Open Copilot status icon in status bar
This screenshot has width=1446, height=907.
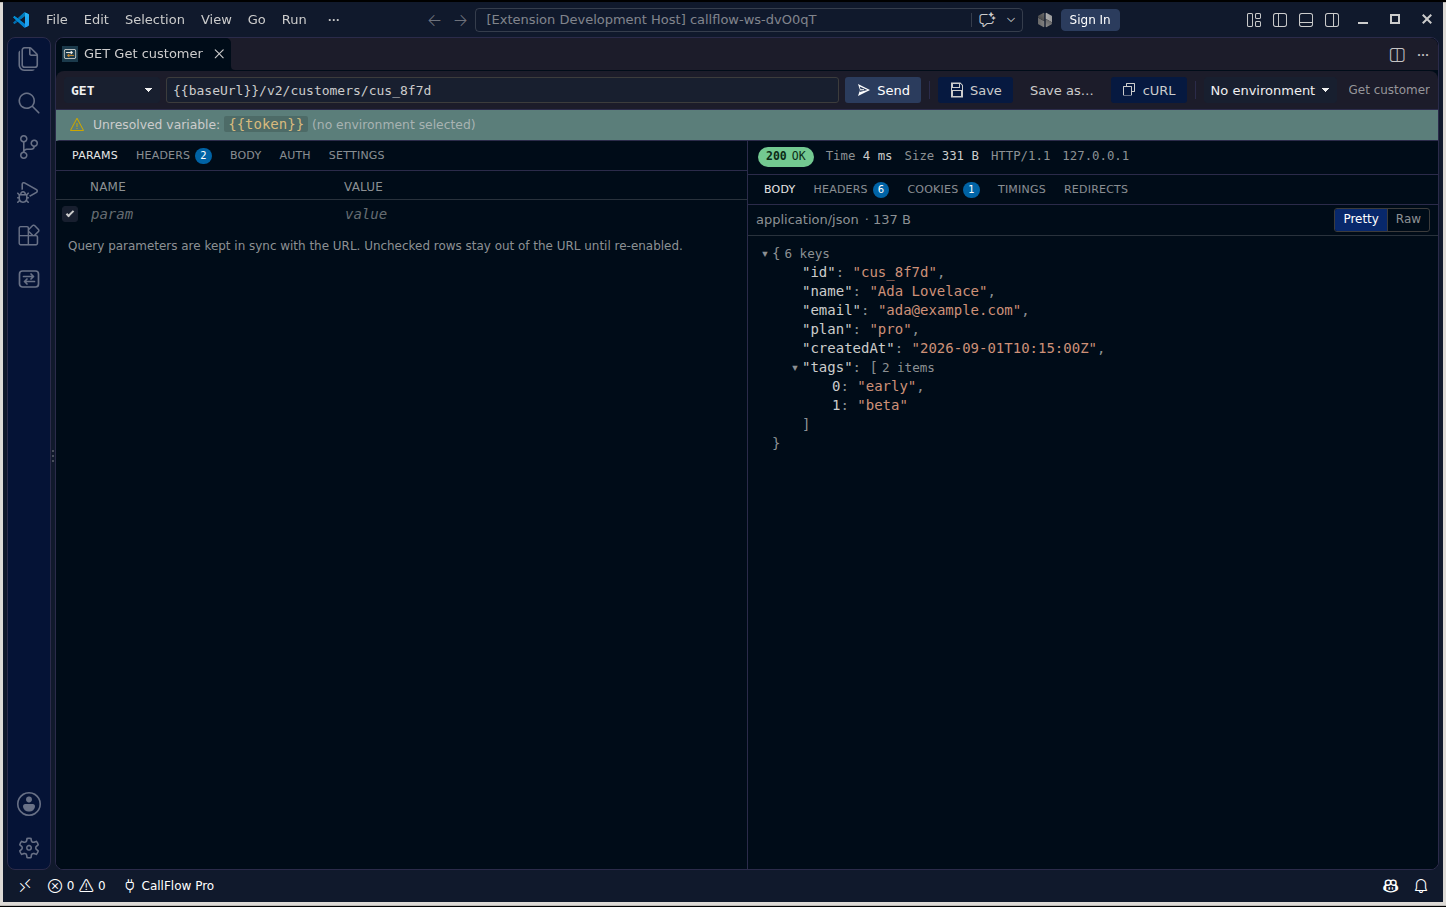click(1390, 885)
